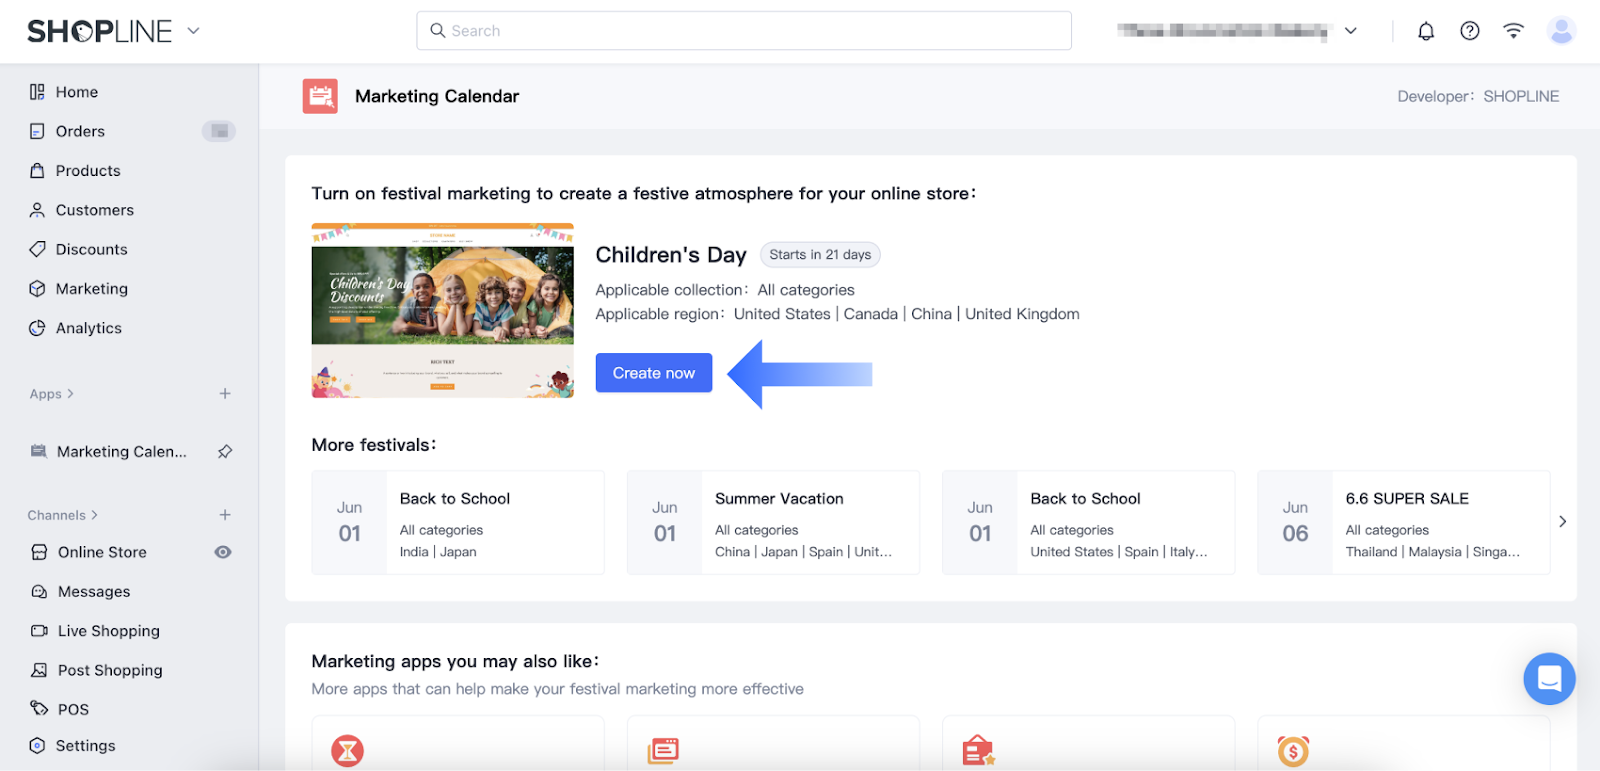This screenshot has height=771, width=1600.
Task: Open the 6.6 SUPER SALE festival card
Action: click(x=1403, y=522)
